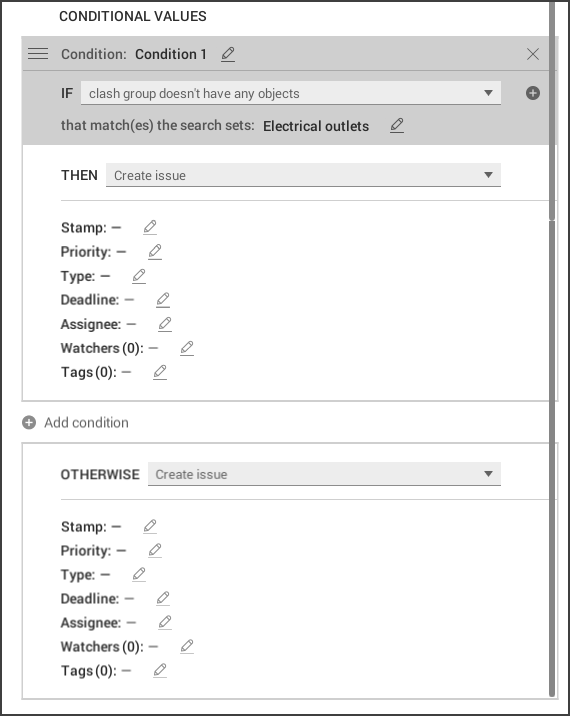The height and width of the screenshot is (716, 570).
Task: Edit the Condition 1 name pencil icon
Action: point(228,54)
